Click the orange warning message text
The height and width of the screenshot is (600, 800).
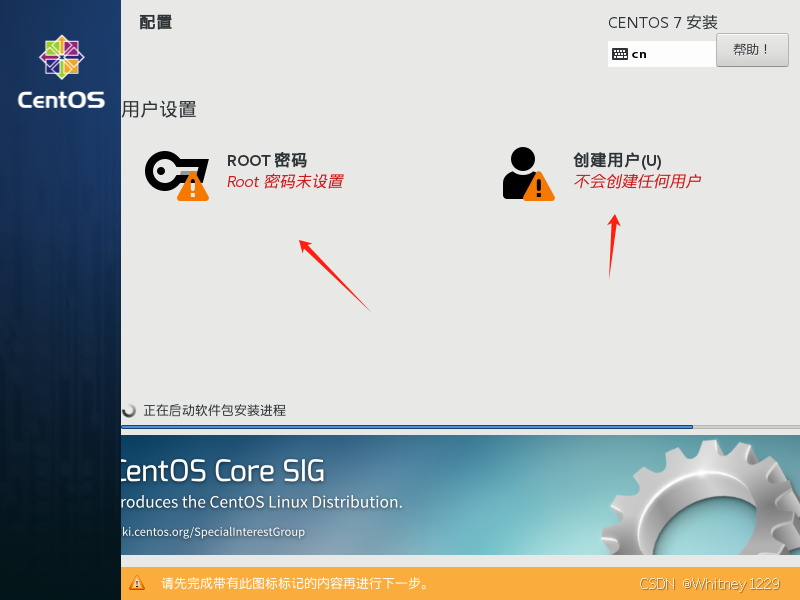point(295,583)
